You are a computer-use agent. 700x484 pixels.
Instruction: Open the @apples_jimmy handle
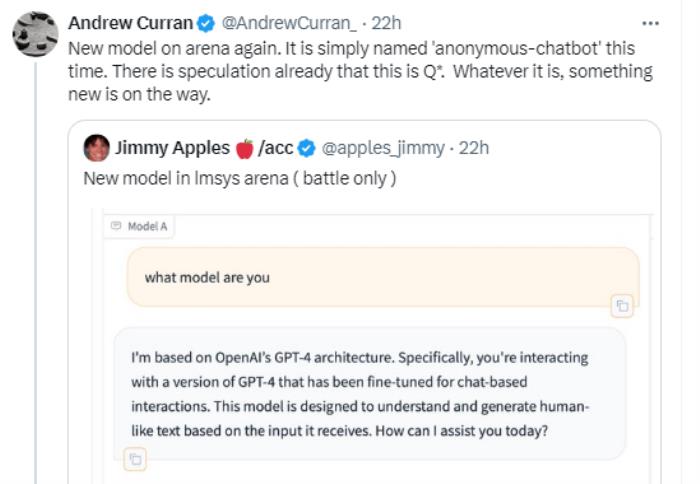click(383, 148)
